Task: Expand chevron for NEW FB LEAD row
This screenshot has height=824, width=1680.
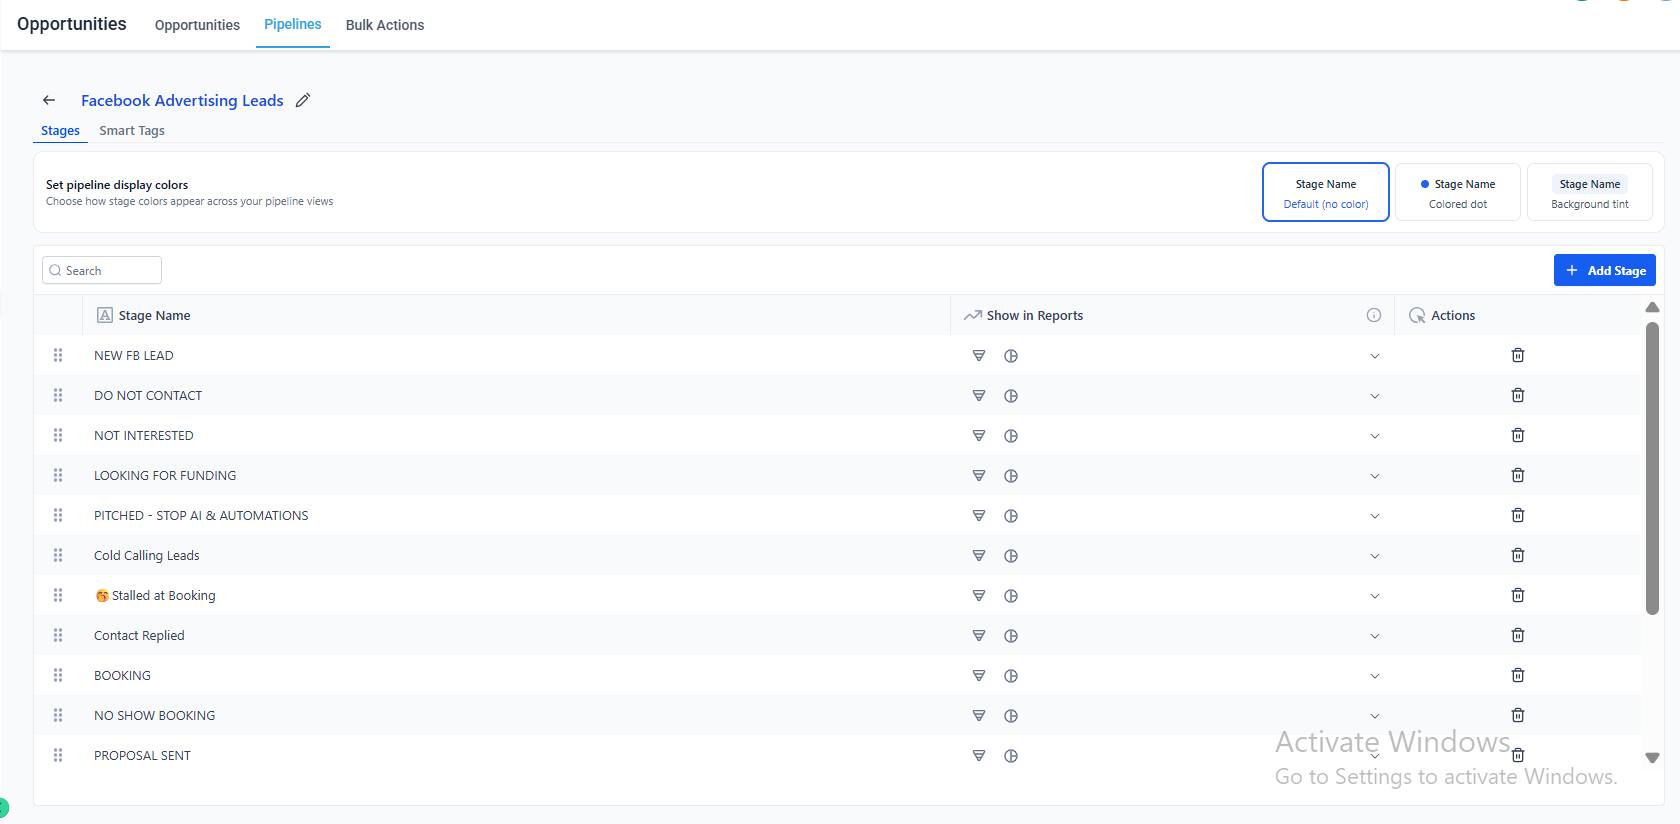Action: (x=1375, y=356)
